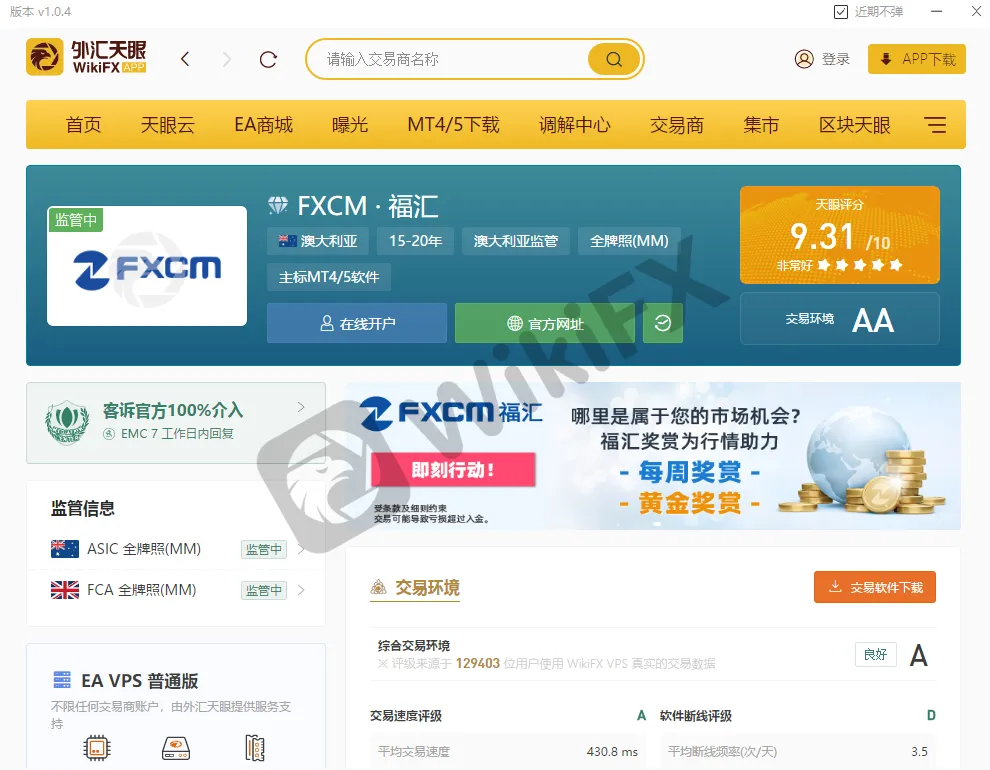Click the Australian flag for ASIC
Image resolution: width=990 pixels, height=770 pixels.
coord(64,548)
